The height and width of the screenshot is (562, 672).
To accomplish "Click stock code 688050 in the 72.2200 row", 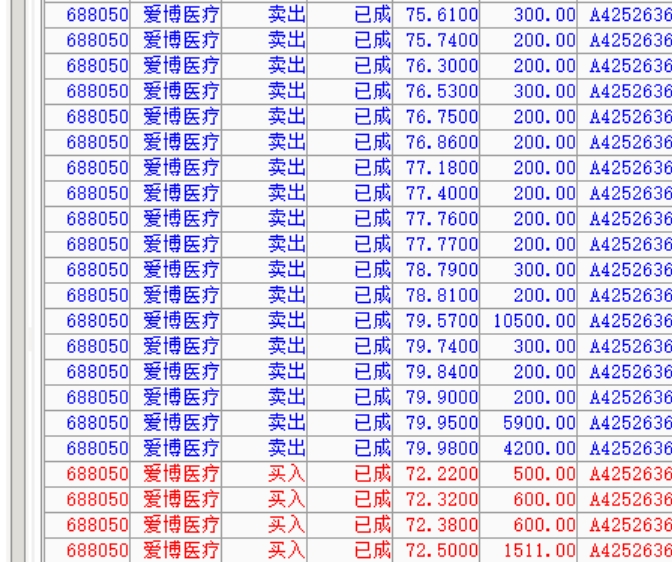I will coord(97,474).
